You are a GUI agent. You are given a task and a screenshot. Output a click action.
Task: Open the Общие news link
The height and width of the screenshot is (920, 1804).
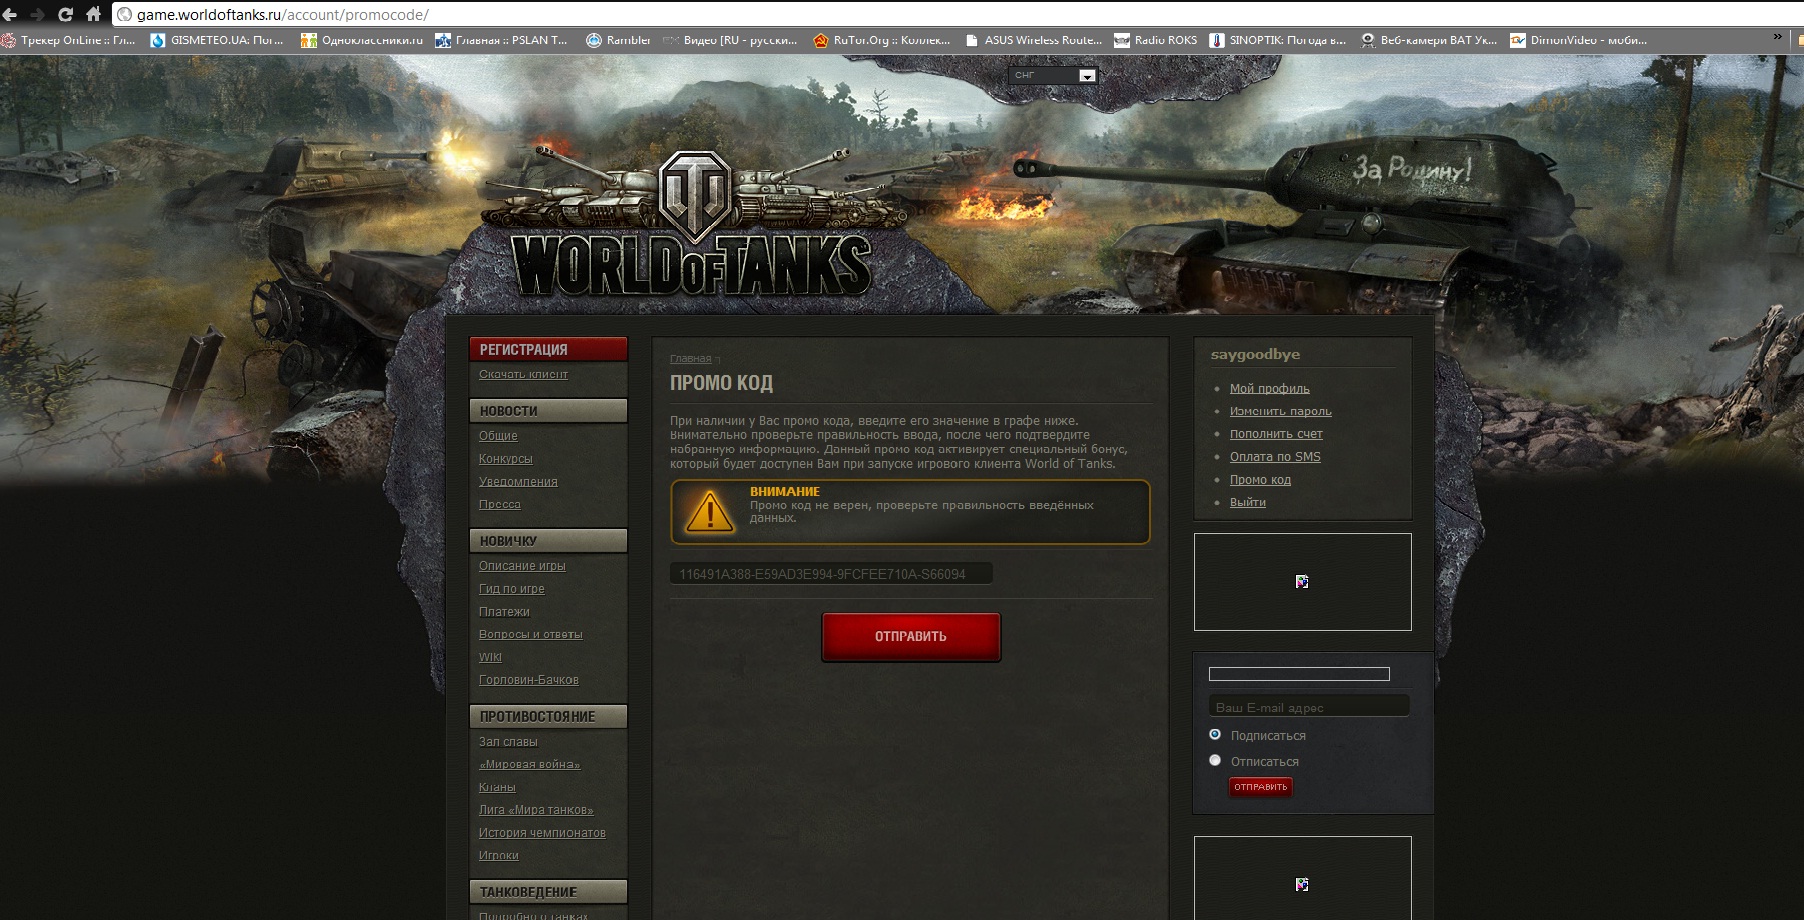tap(498, 436)
